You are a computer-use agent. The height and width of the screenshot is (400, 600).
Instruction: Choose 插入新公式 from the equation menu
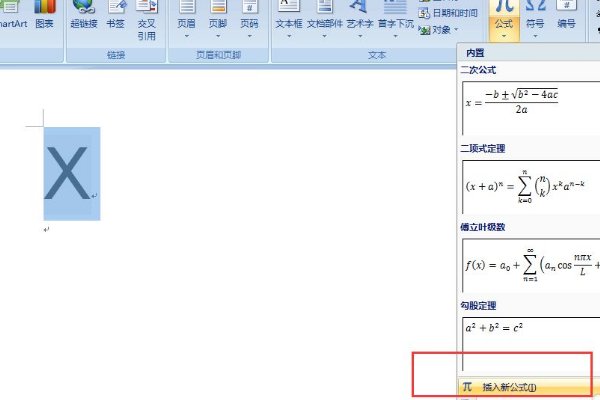click(509, 387)
